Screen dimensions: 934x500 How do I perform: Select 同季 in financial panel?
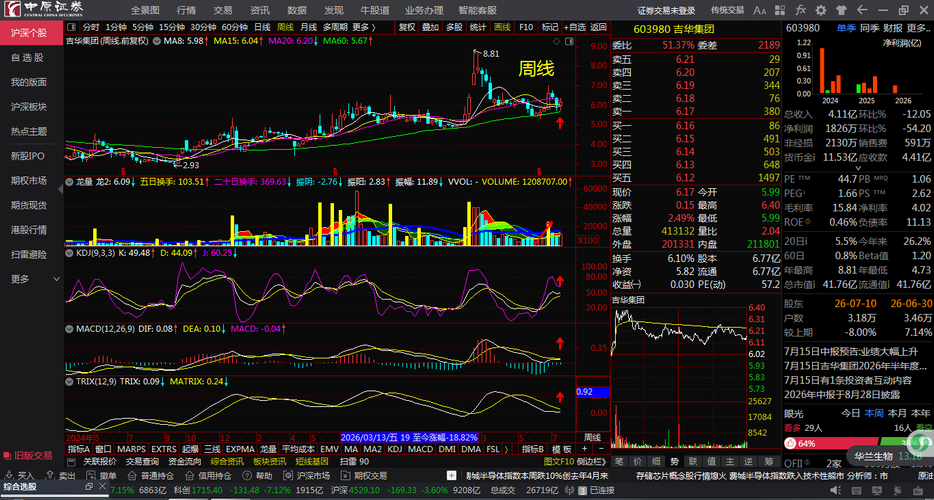point(869,28)
